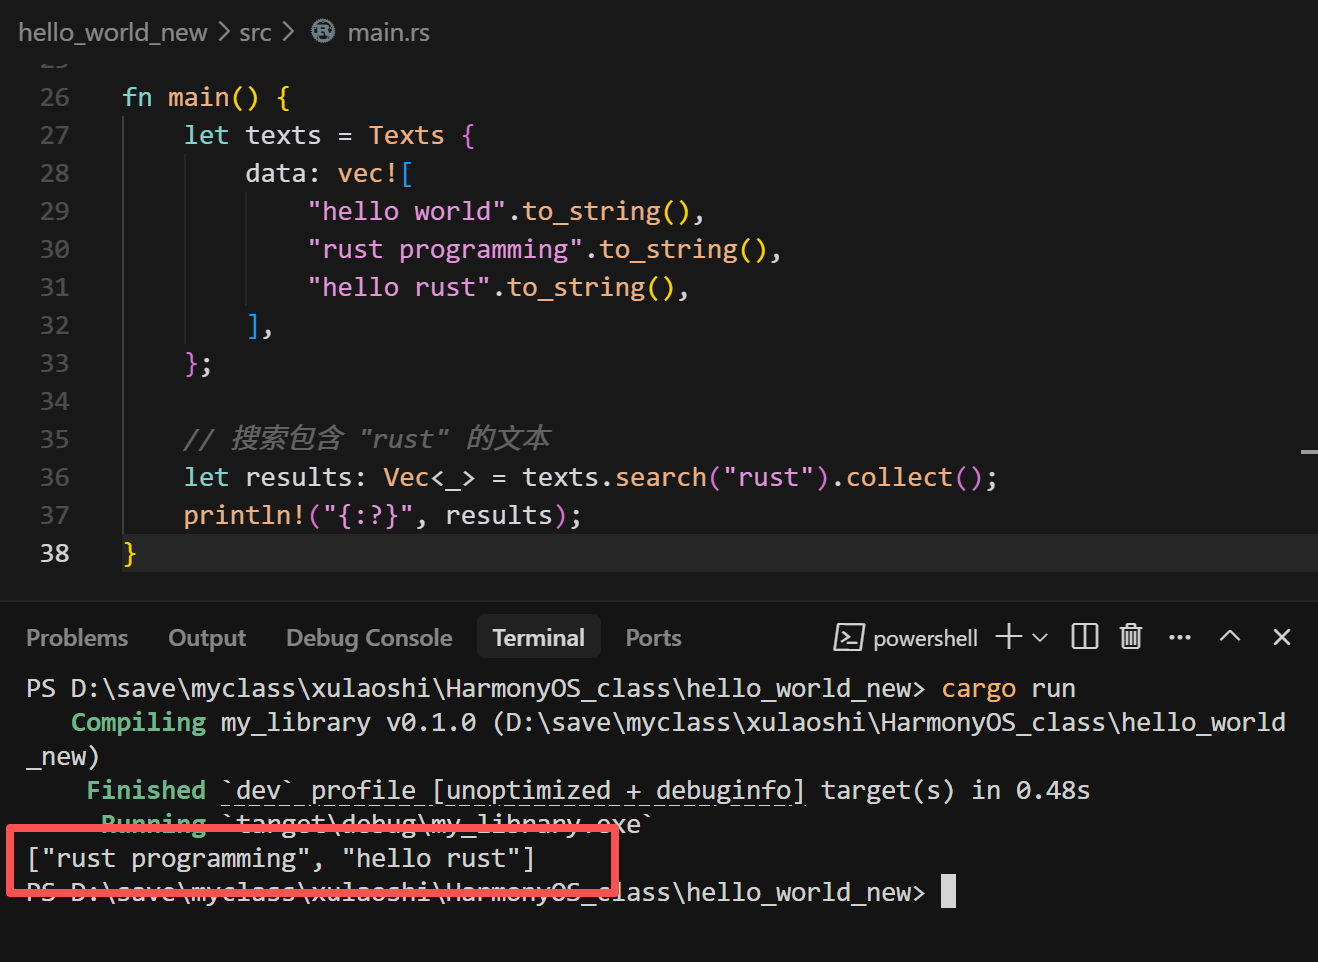Viewport: 1318px width, 962px height.
Task: Click line number 36 in the gutter
Action: point(55,477)
